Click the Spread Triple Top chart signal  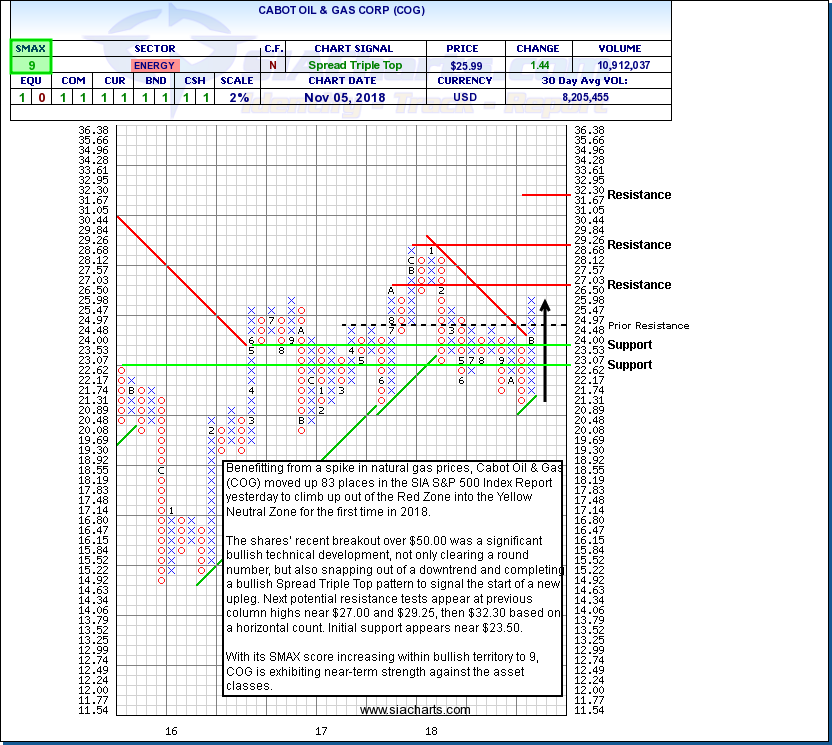click(353, 65)
